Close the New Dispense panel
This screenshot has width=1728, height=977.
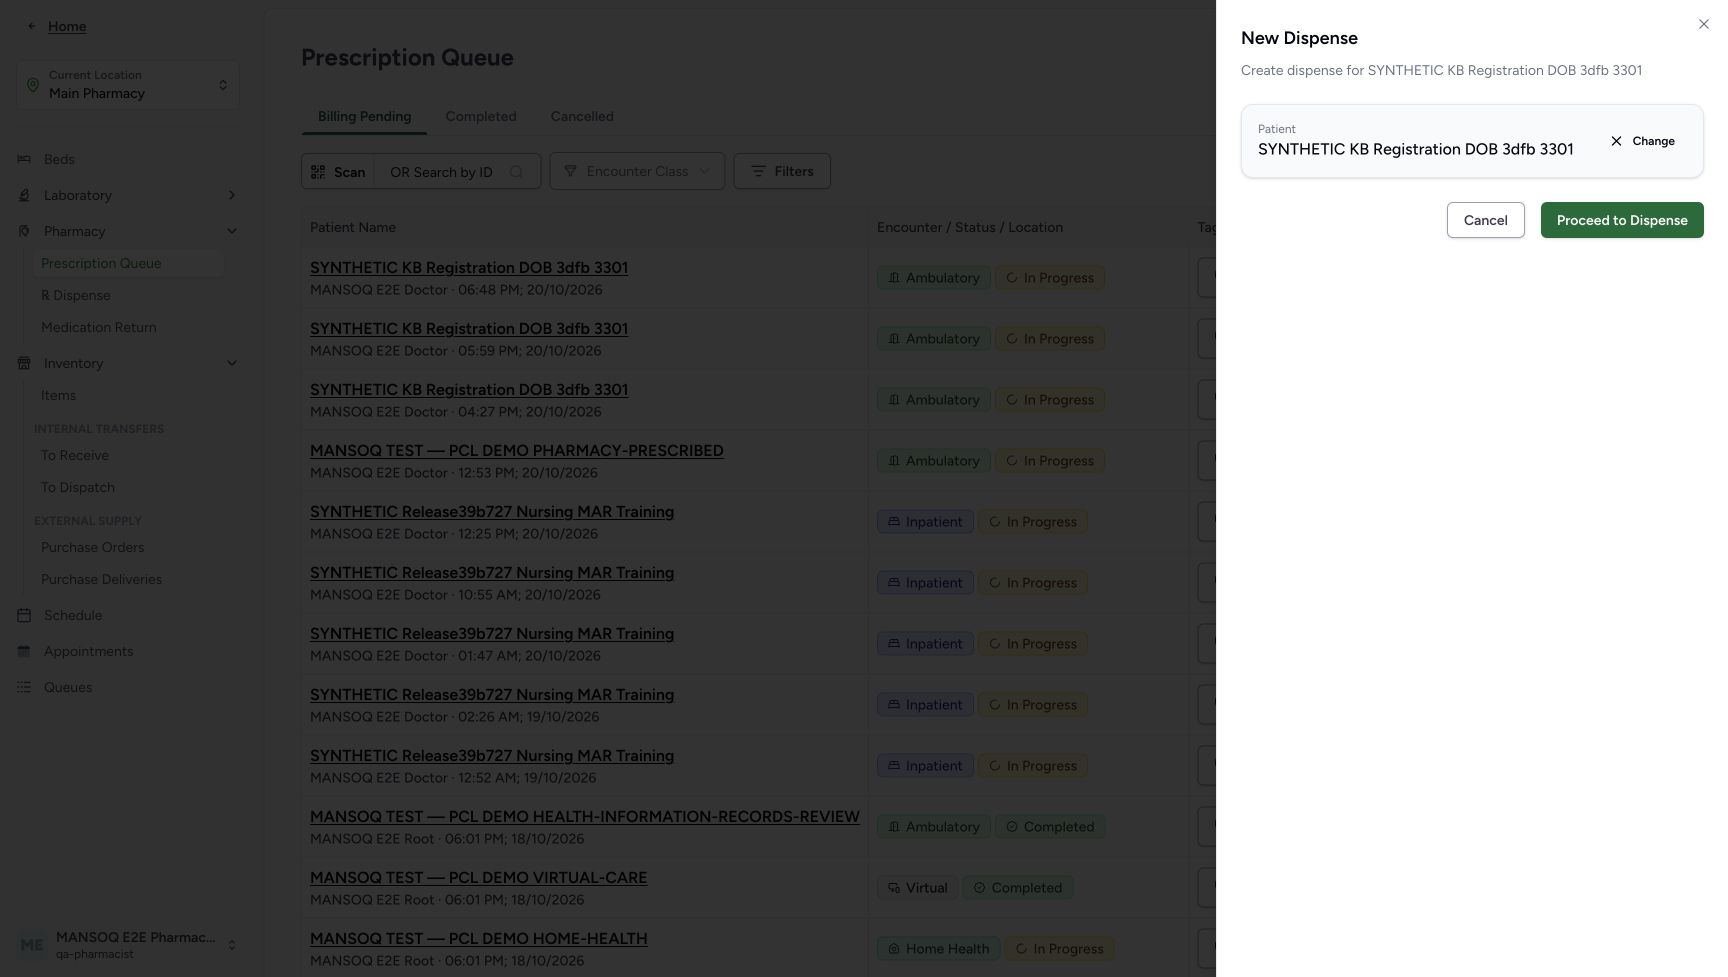(x=1704, y=24)
